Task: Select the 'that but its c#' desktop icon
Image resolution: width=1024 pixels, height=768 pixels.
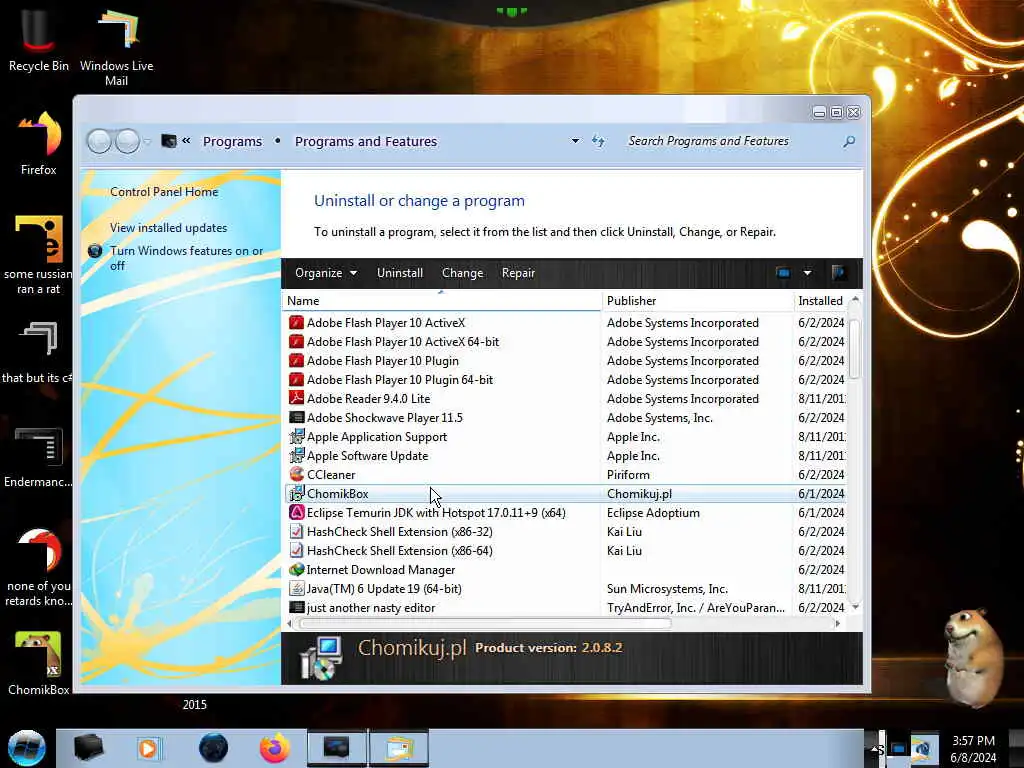Action: pyautogui.click(x=37, y=353)
